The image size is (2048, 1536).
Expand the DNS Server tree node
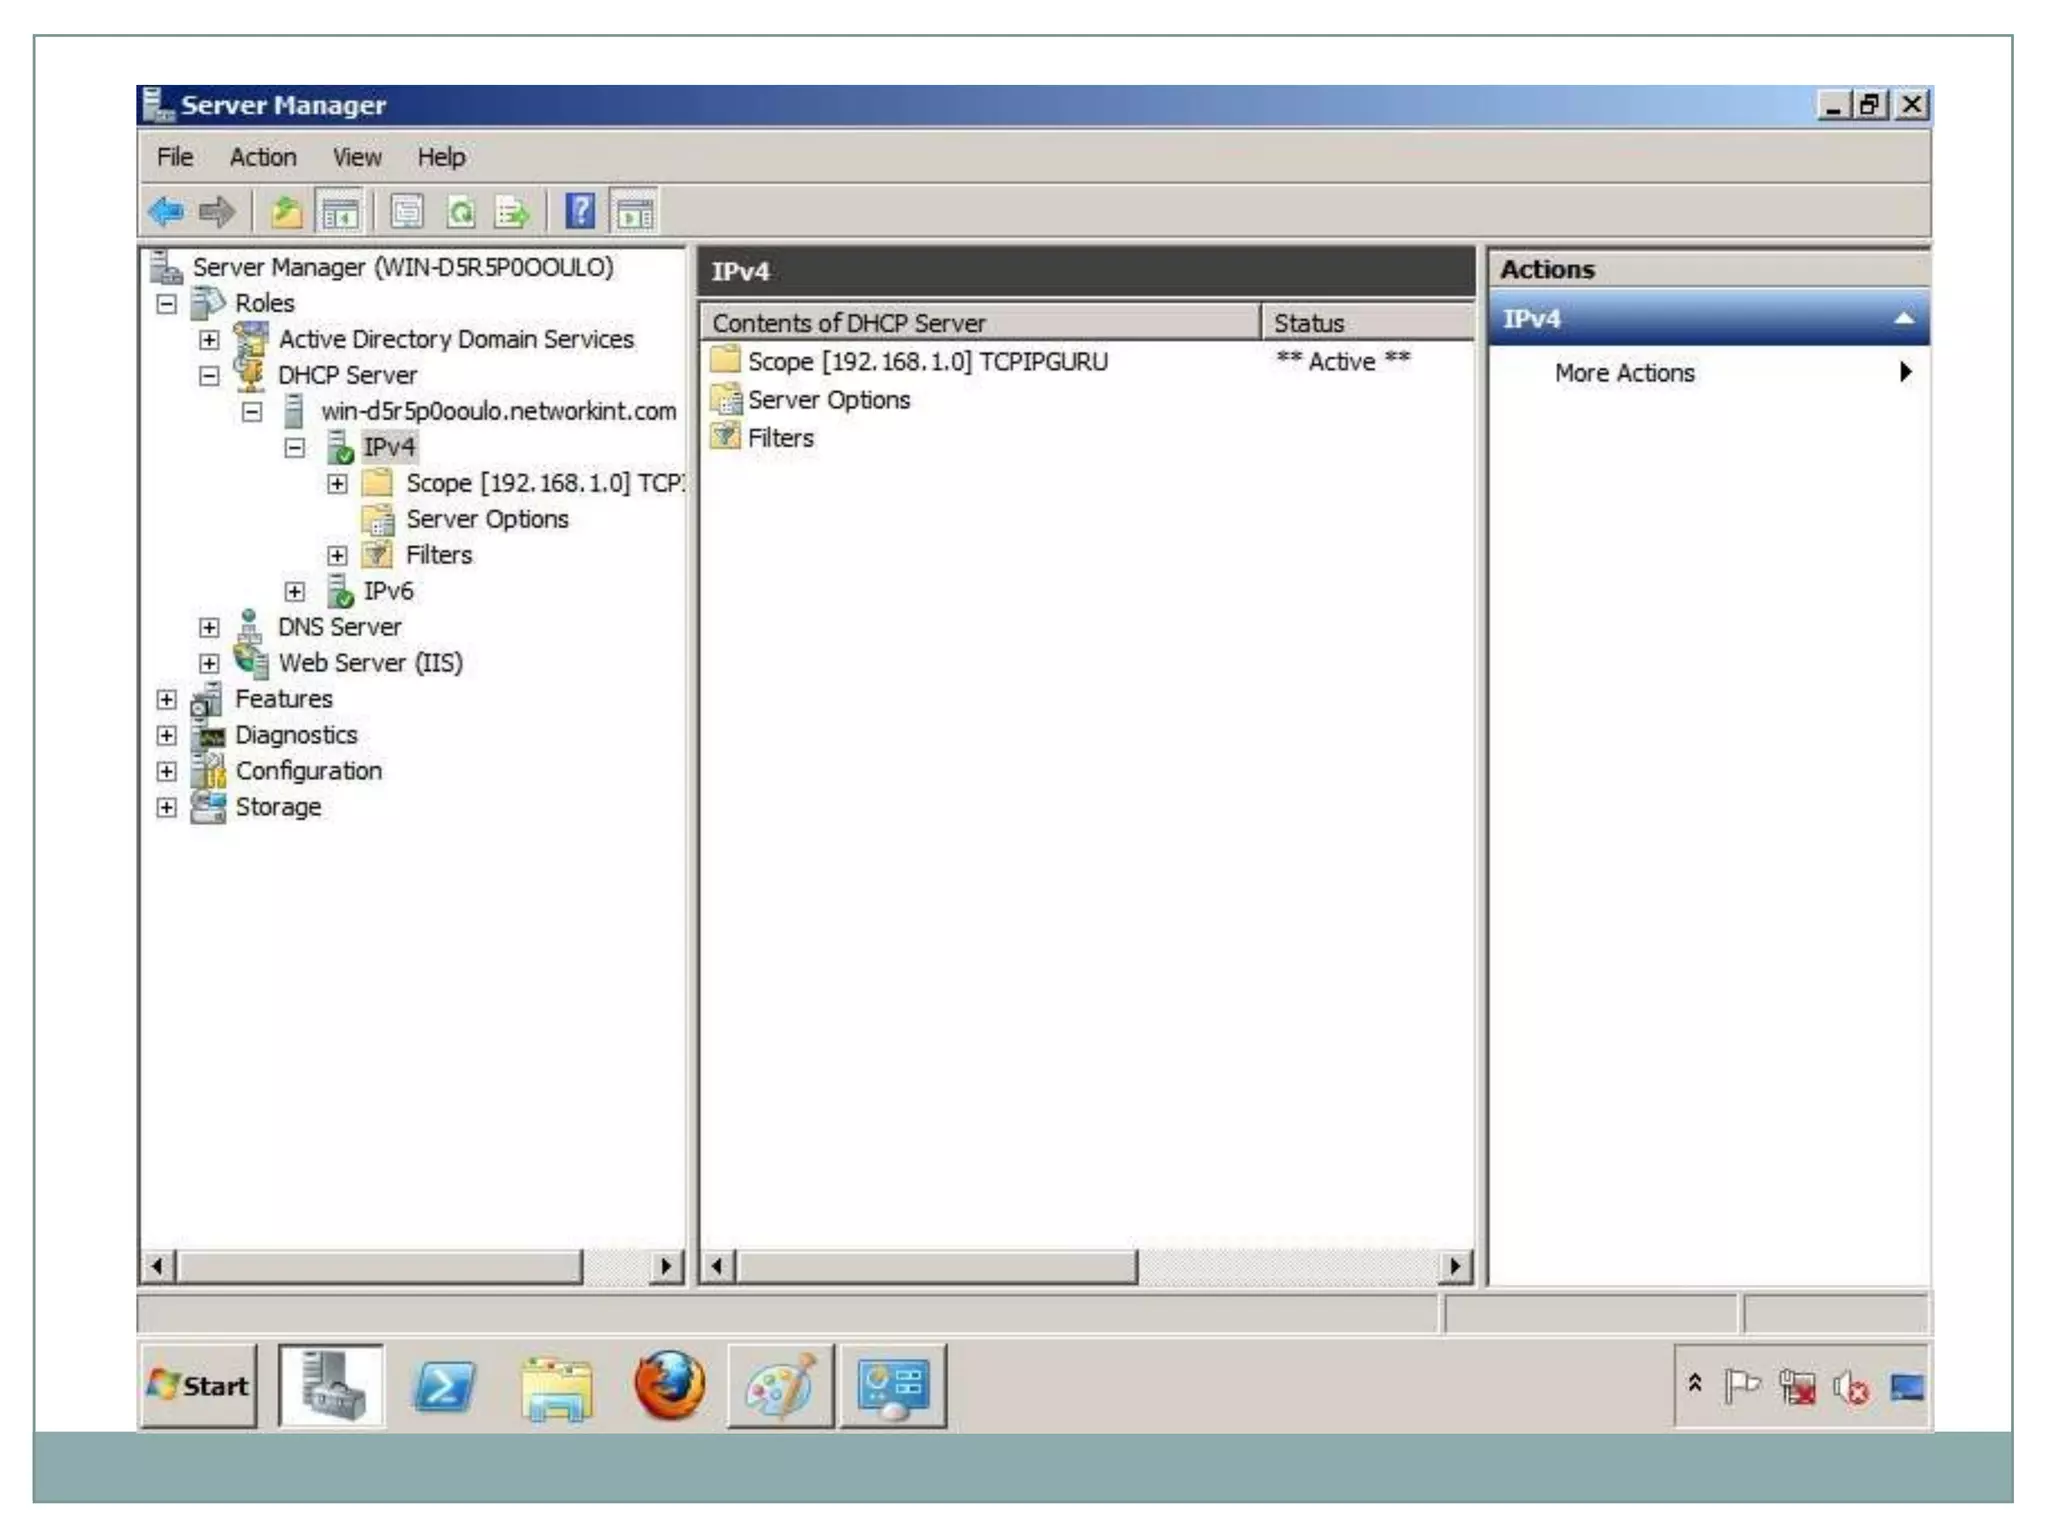click(x=209, y=627)
